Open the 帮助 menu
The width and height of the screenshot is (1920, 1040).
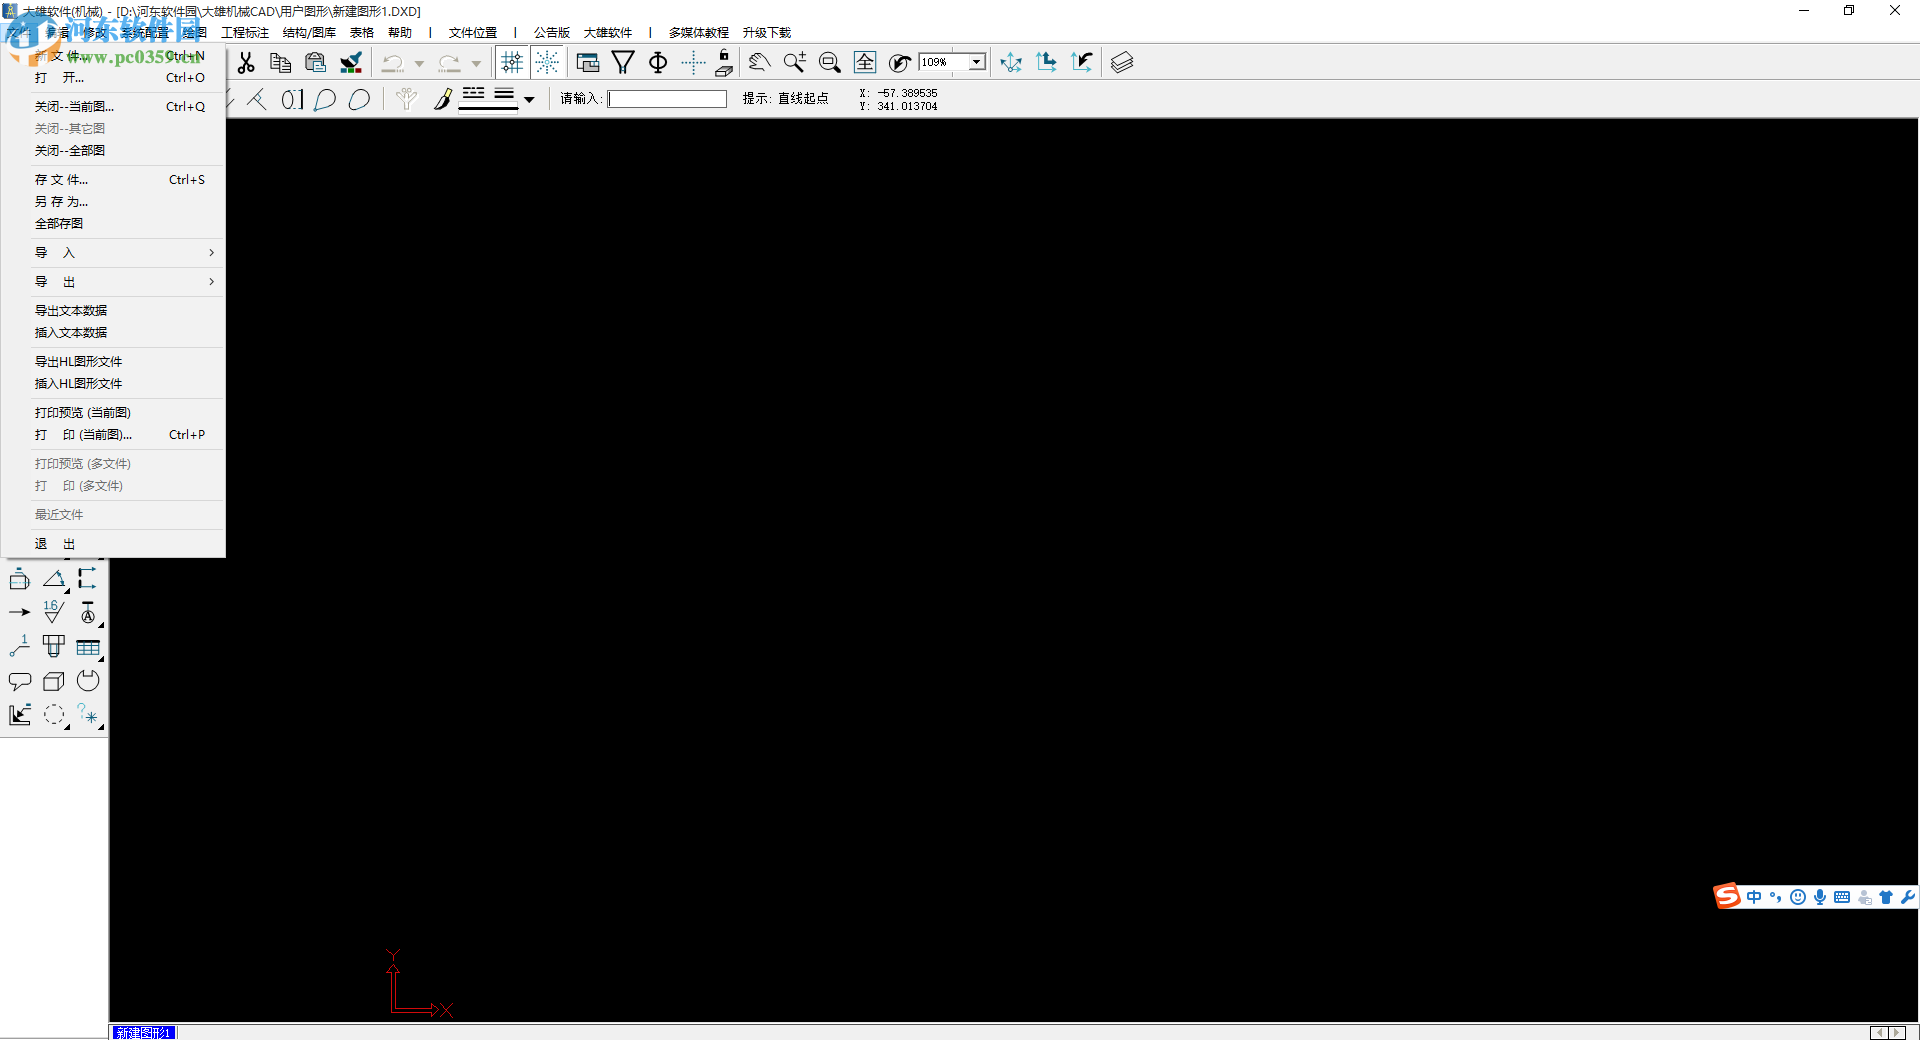pos(400,33)
